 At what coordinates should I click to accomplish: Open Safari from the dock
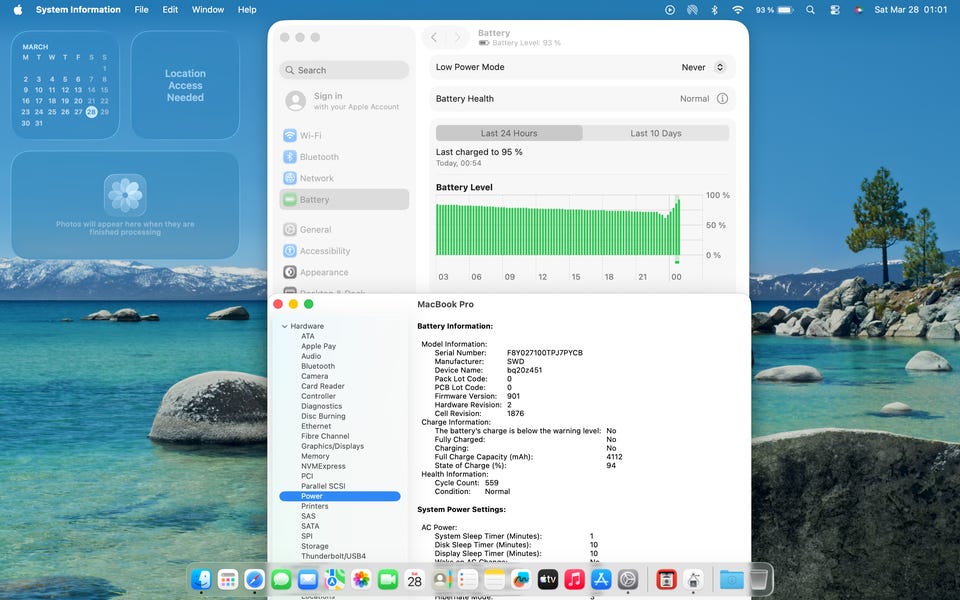point(255,579)
